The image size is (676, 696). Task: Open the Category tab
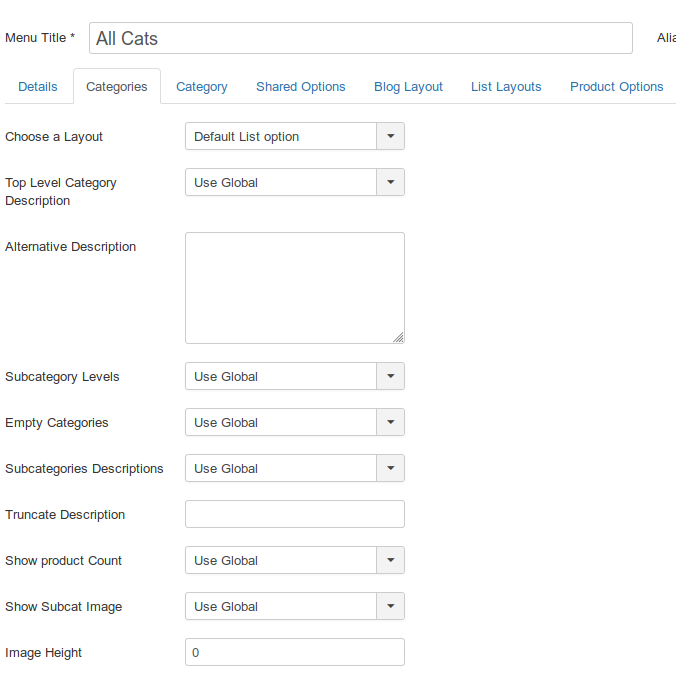pyautogui.click(x=202, y=87)
